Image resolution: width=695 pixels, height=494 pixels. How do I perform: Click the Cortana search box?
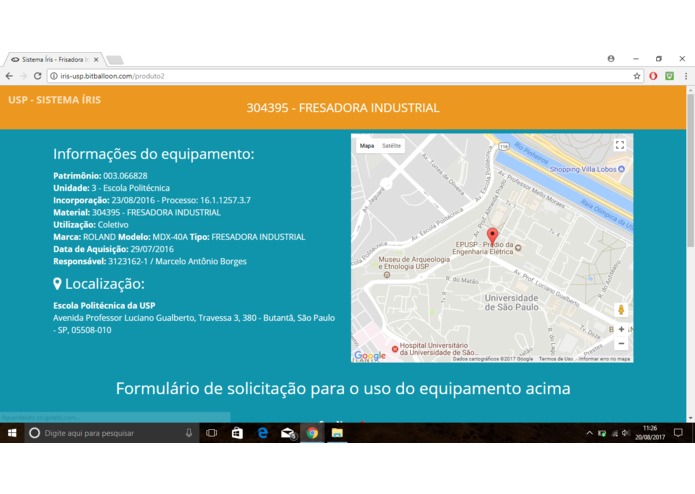click(x=111, y=433)
